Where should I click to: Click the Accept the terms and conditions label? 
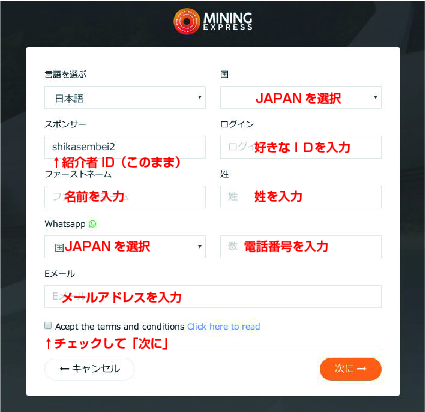119,326
